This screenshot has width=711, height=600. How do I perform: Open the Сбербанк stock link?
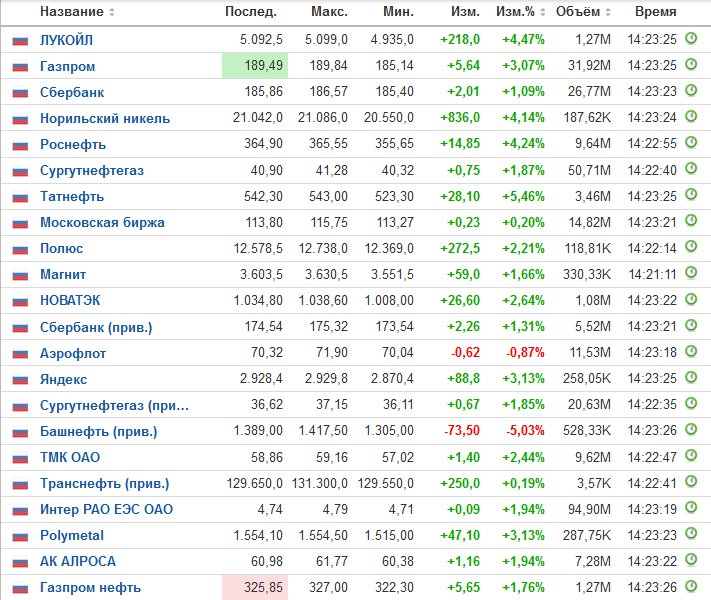pos(72,92)
